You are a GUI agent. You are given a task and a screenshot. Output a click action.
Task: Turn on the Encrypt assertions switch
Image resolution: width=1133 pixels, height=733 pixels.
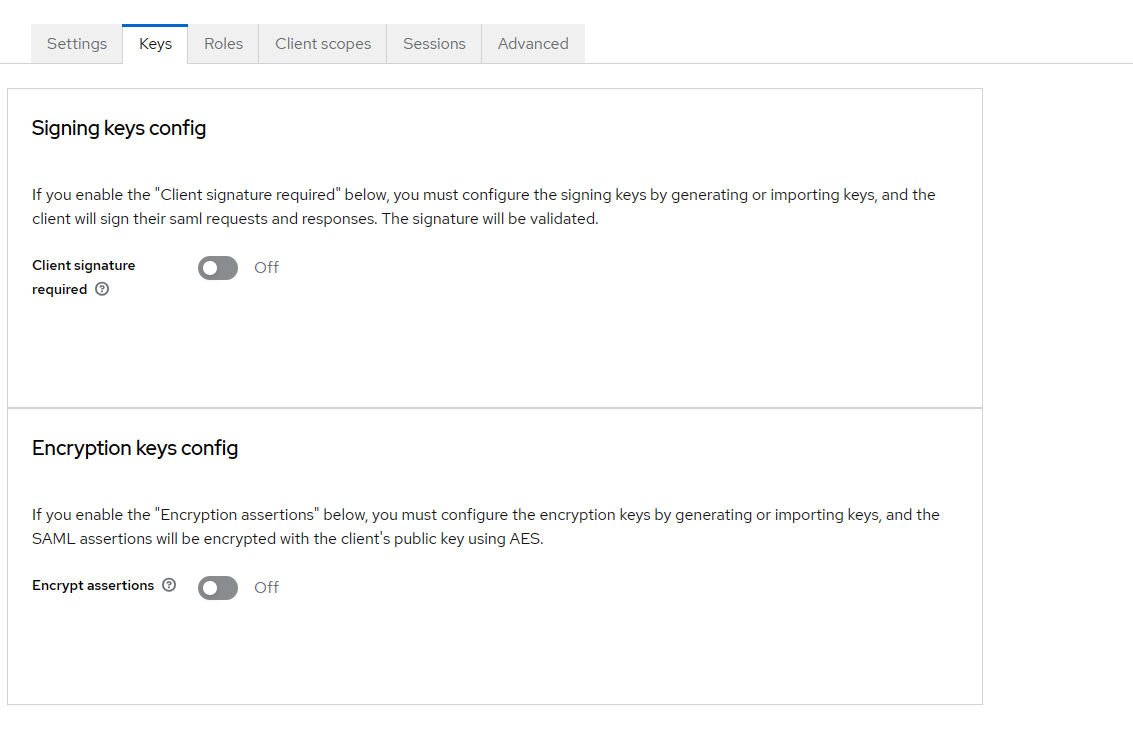pos(218,588)
